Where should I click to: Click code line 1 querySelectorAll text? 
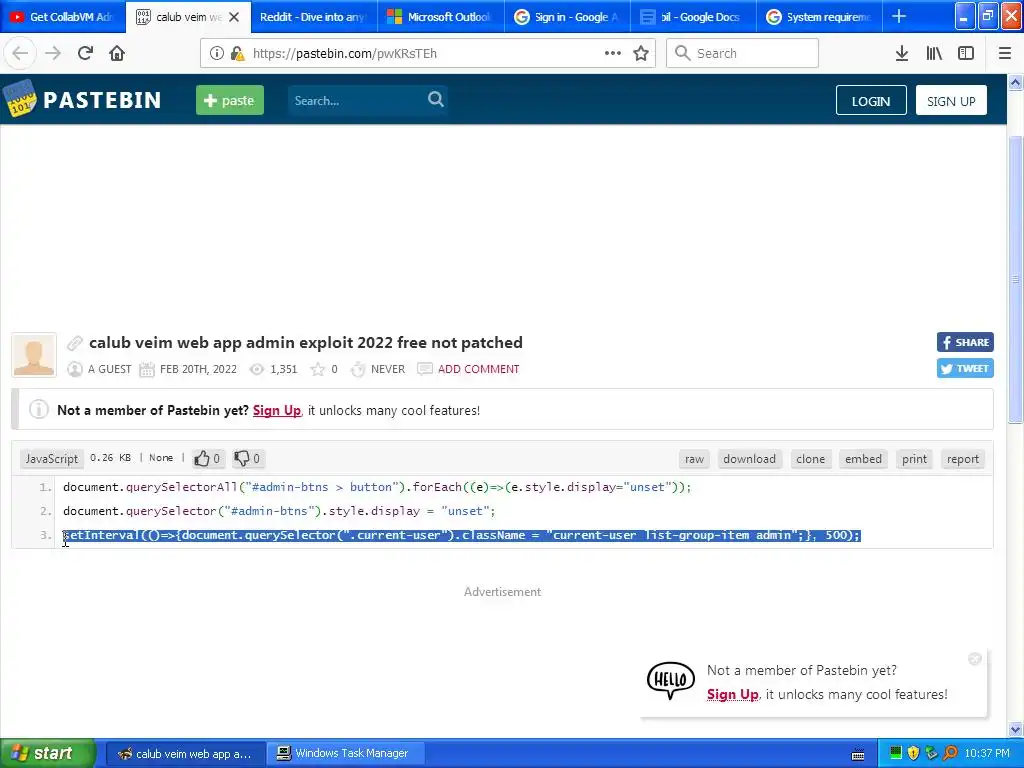377,487
